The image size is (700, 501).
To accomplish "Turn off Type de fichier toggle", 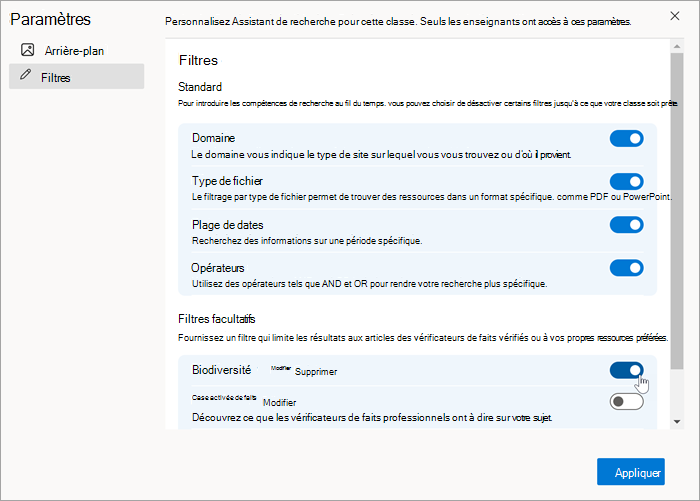I will pos(626,181).
